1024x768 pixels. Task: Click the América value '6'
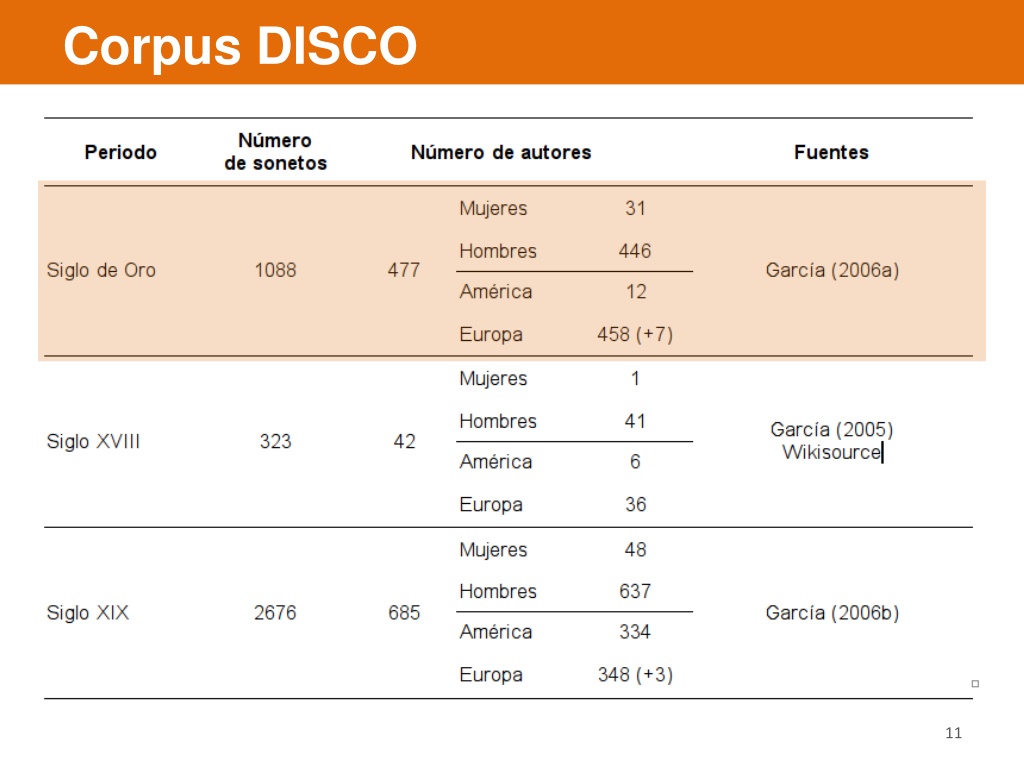coord(635,462)
